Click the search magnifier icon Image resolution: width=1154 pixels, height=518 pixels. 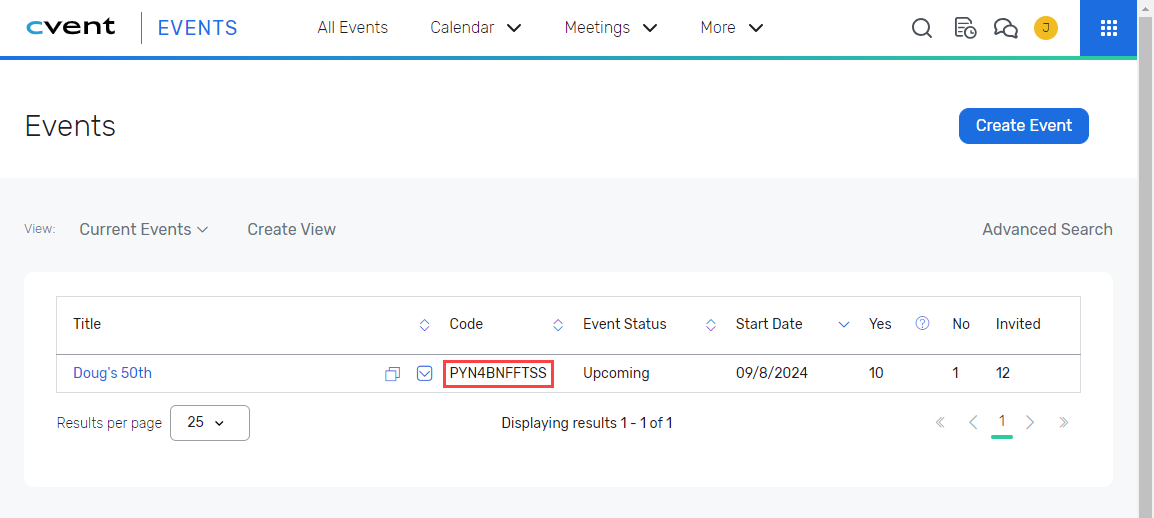point(921,28)
